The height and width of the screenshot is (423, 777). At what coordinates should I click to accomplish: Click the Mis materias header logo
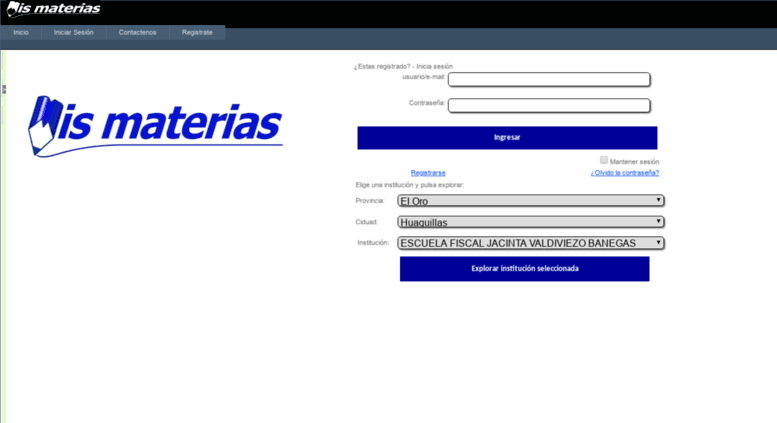[x=53, y=9]
